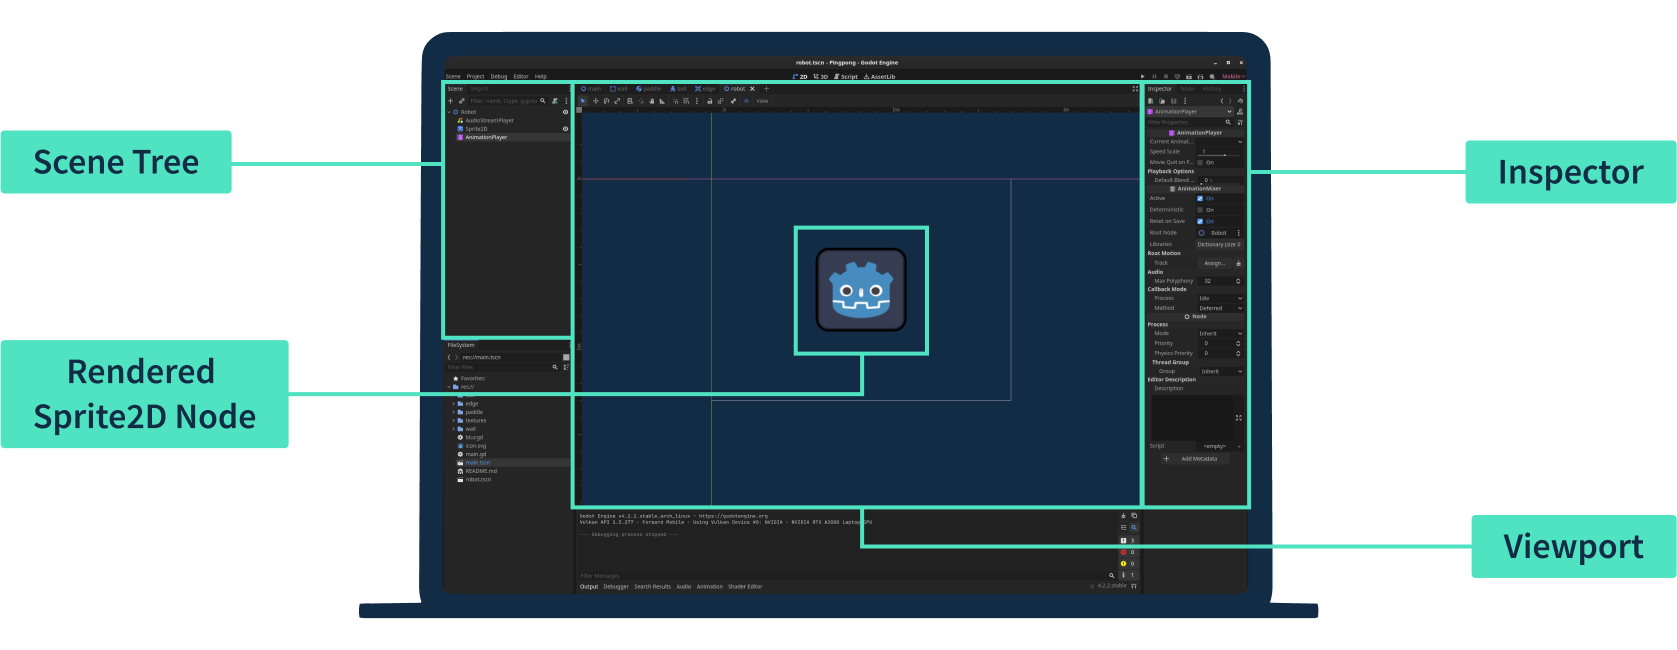Open the viewport View menu button

[762, 101]
